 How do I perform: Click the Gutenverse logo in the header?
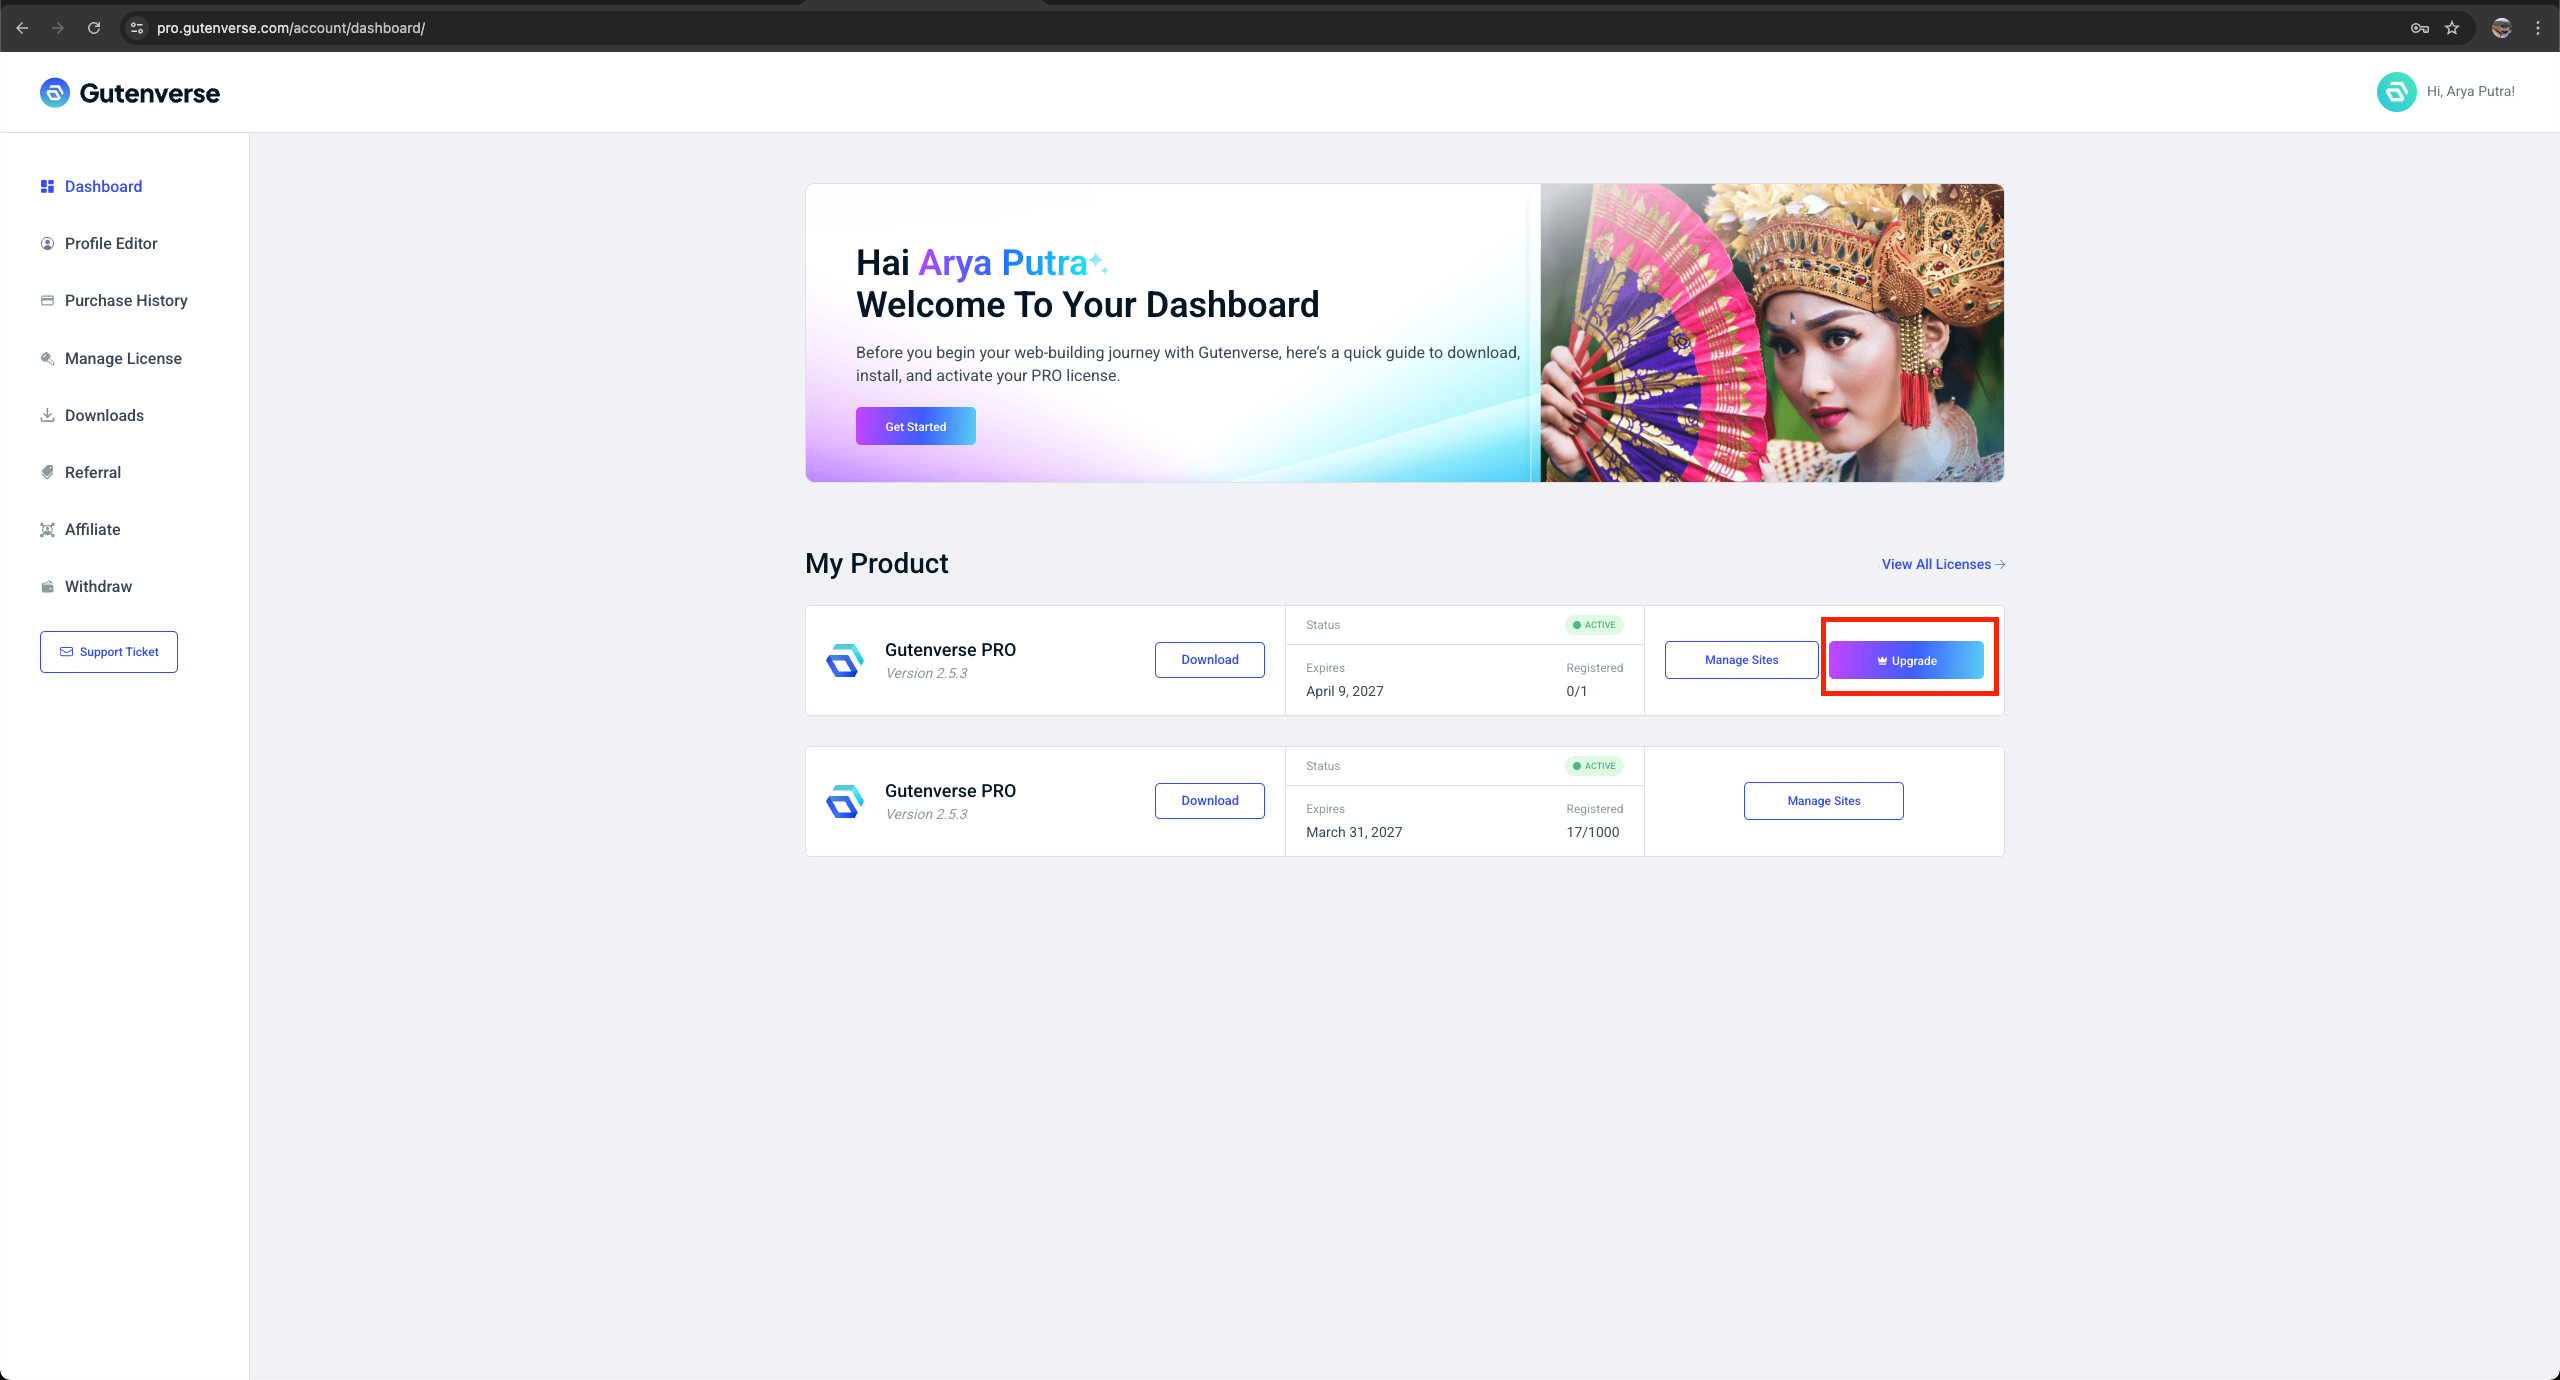coord(130,93)
